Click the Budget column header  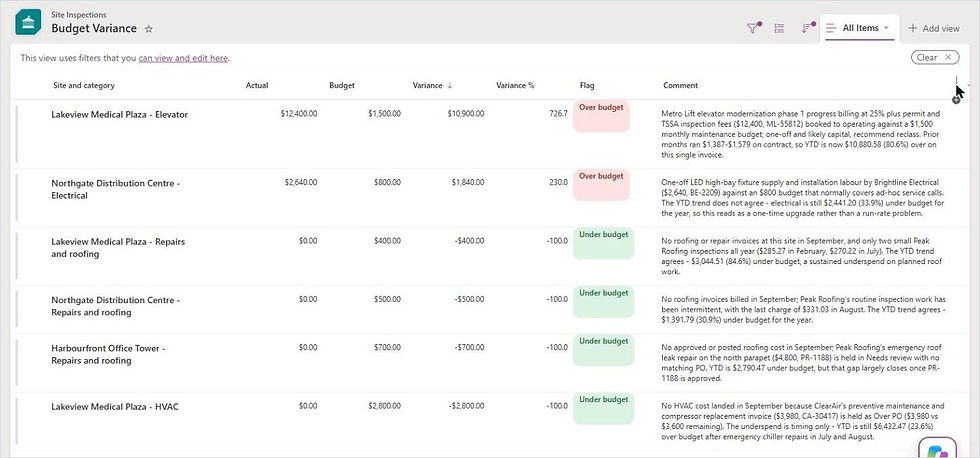point(342,86)
